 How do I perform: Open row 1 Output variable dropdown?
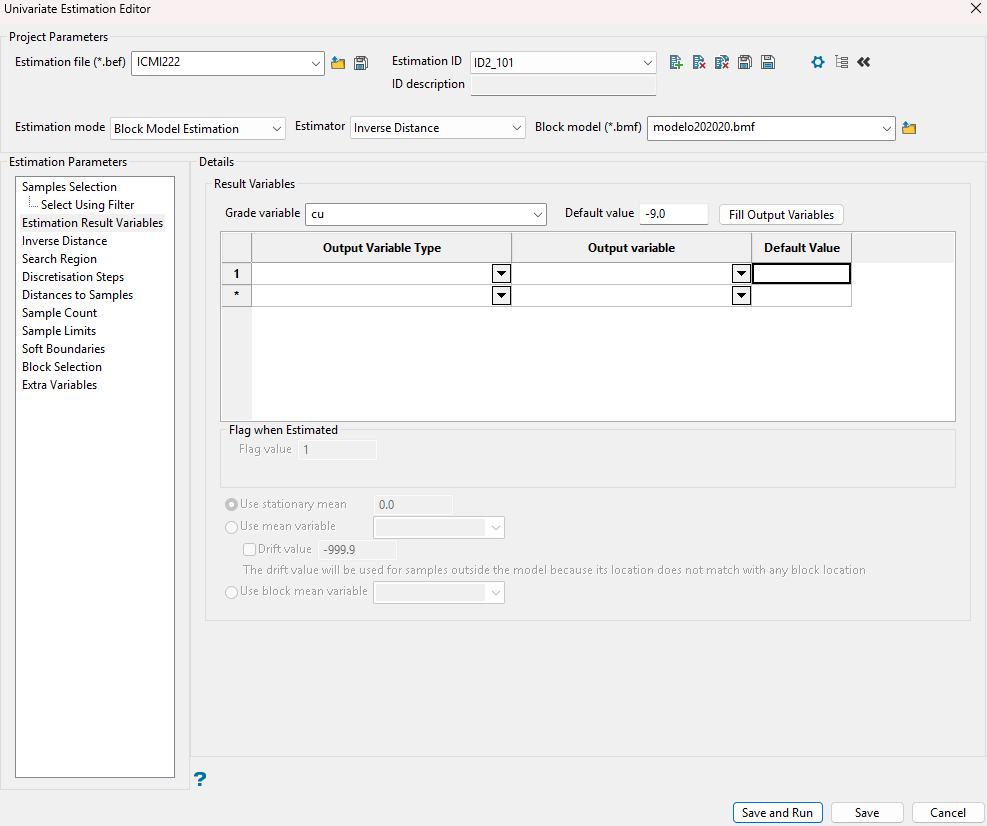coord(742,274)
